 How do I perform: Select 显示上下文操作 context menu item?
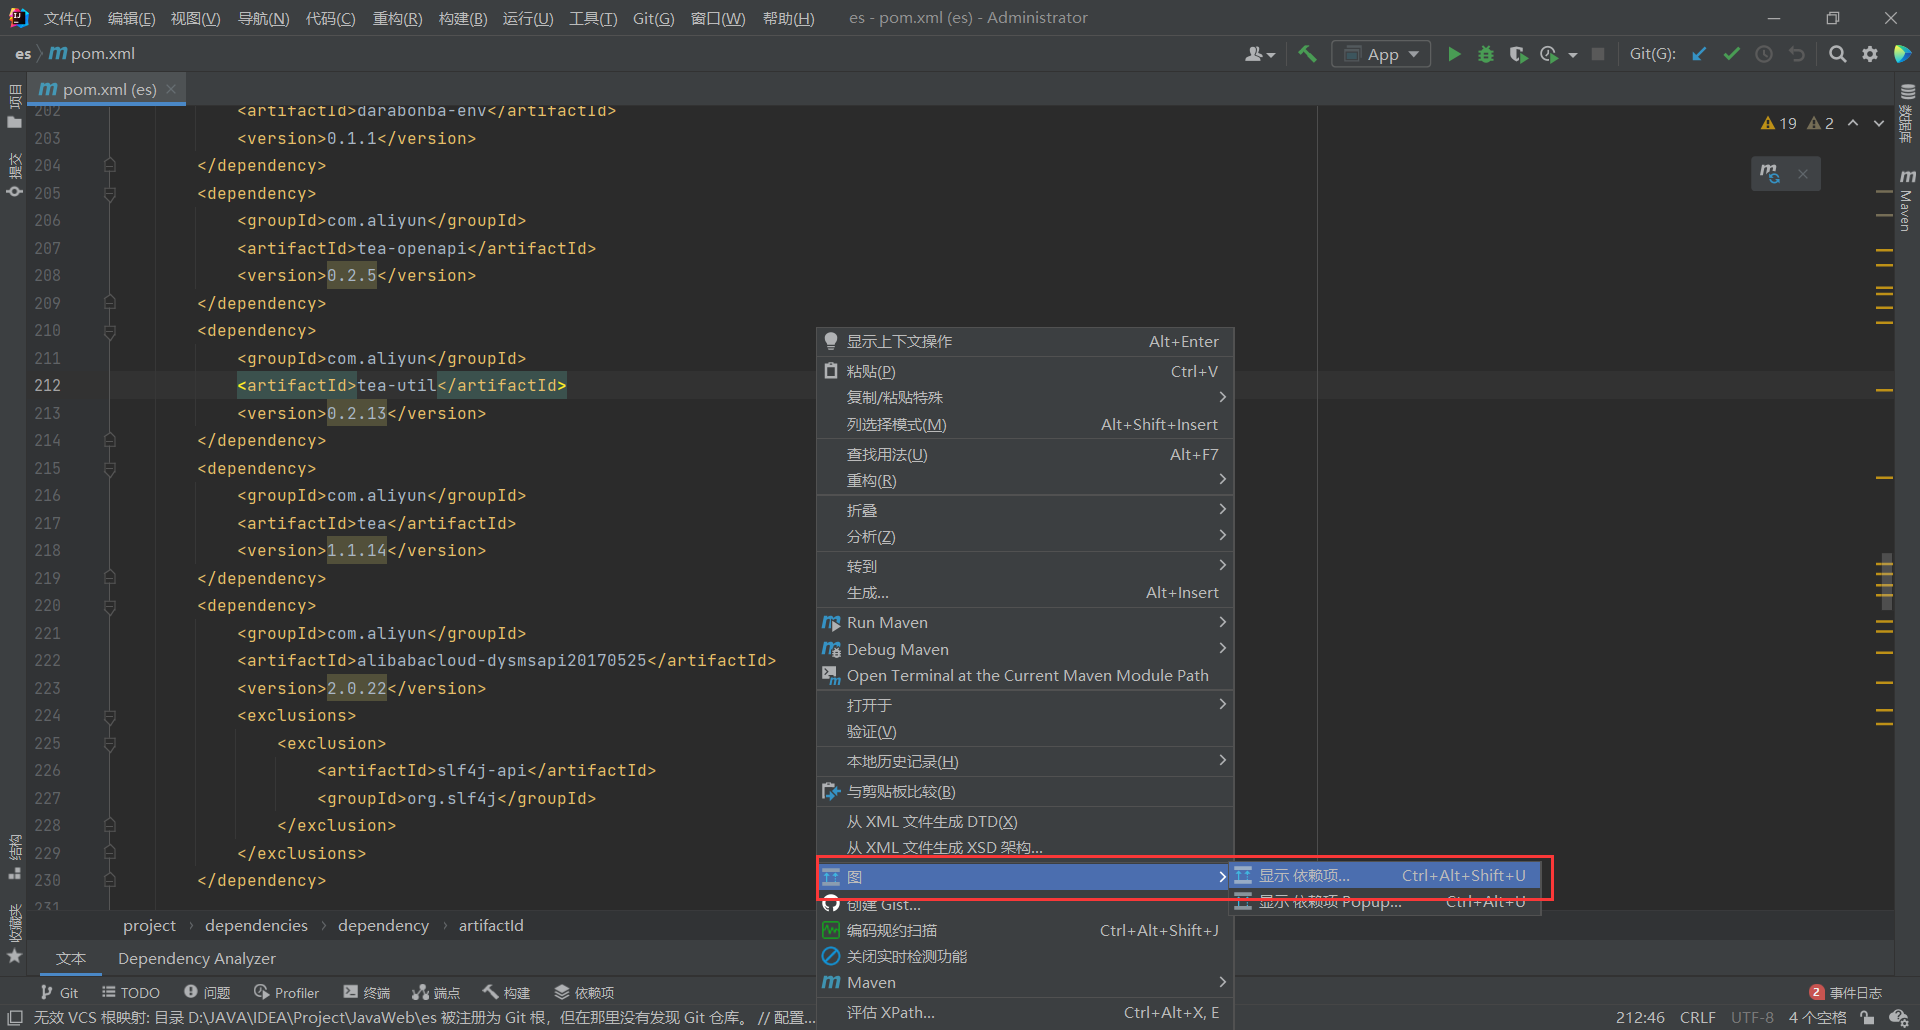[x=1025, y=341]
